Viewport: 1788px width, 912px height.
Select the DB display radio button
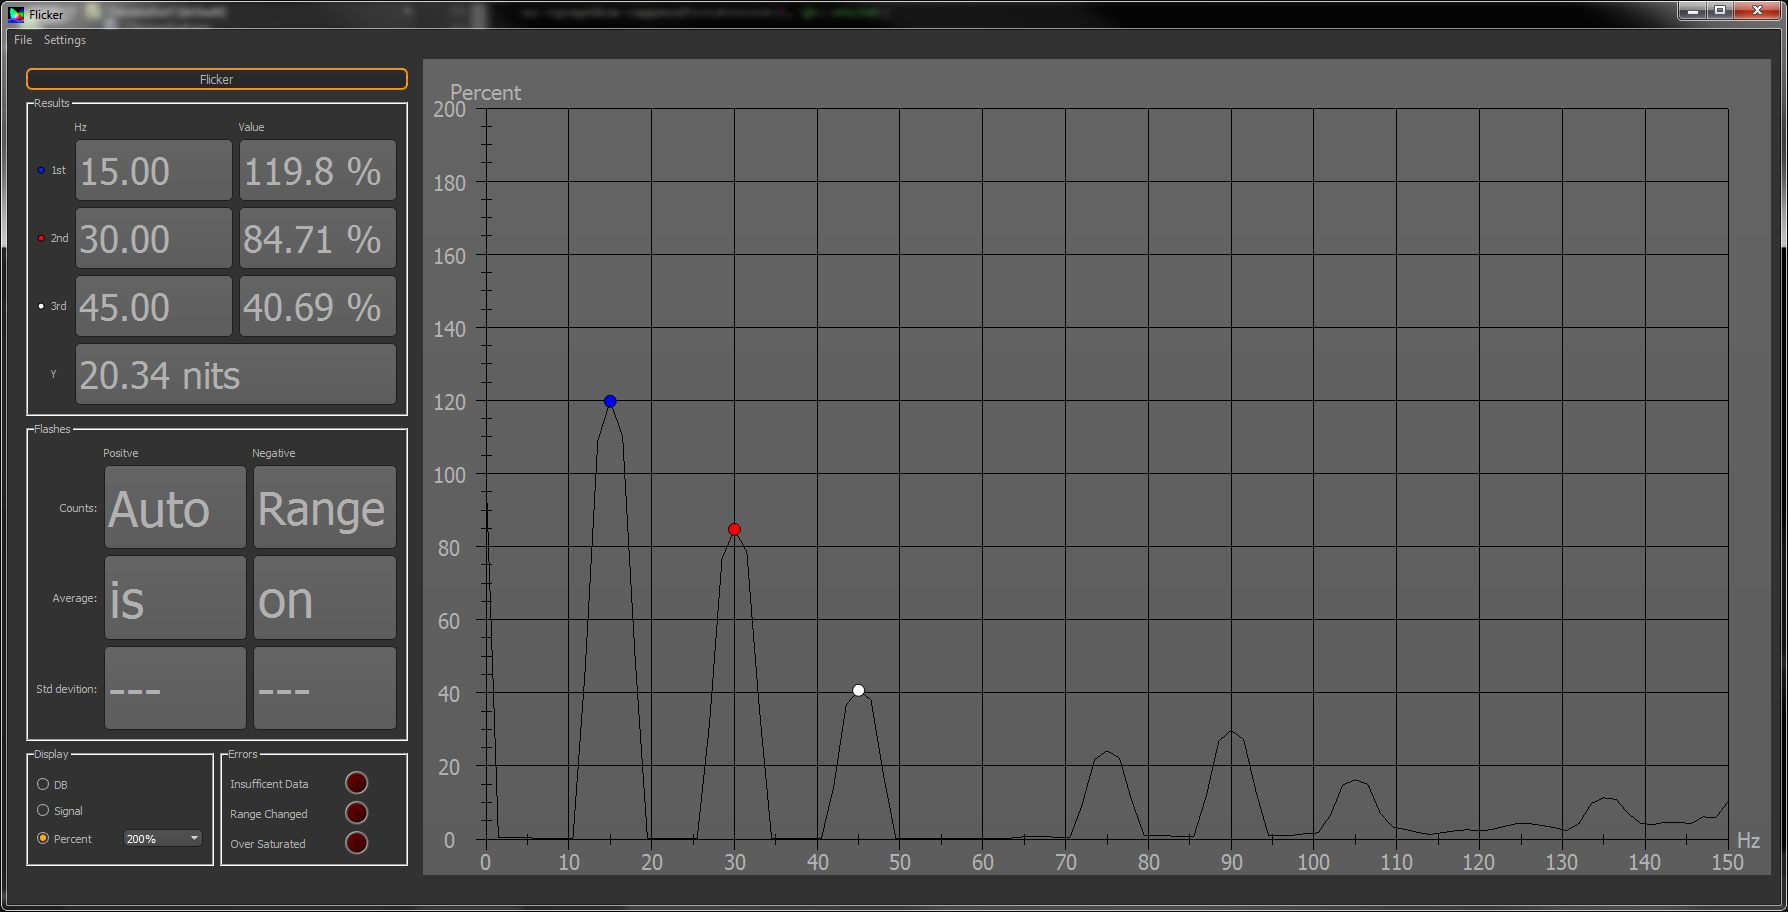pyautogui.click(x=43, y=785)
